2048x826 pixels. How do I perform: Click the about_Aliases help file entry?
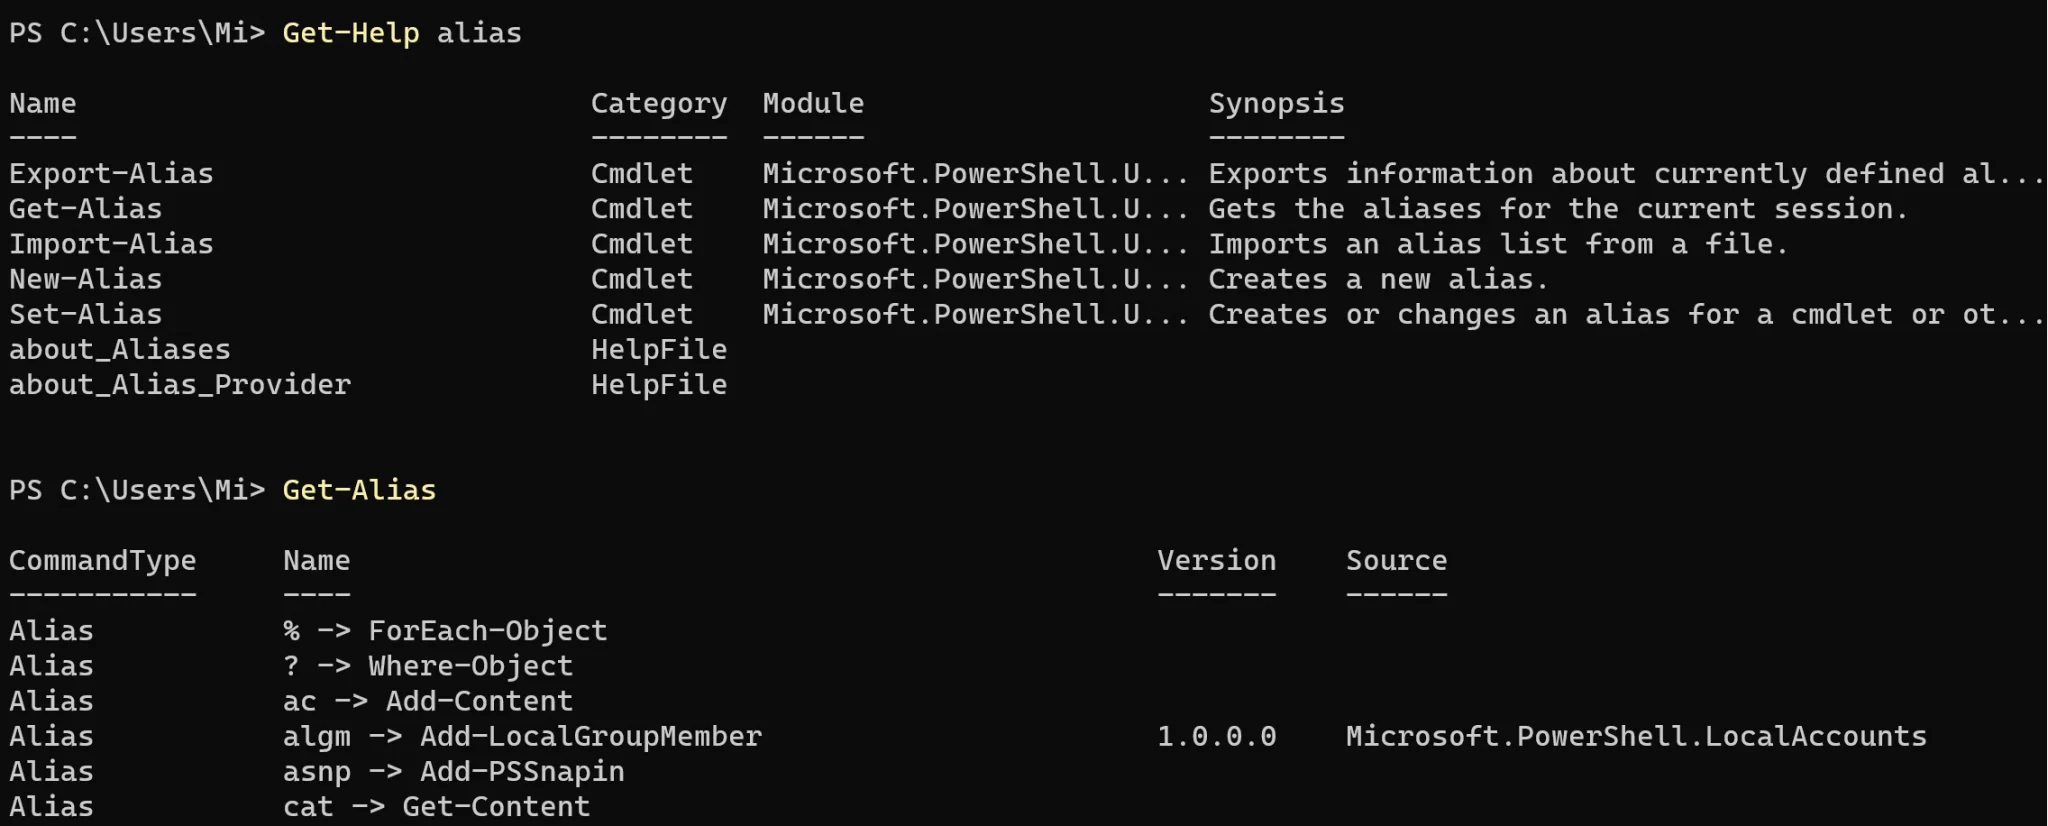(119, 349)
